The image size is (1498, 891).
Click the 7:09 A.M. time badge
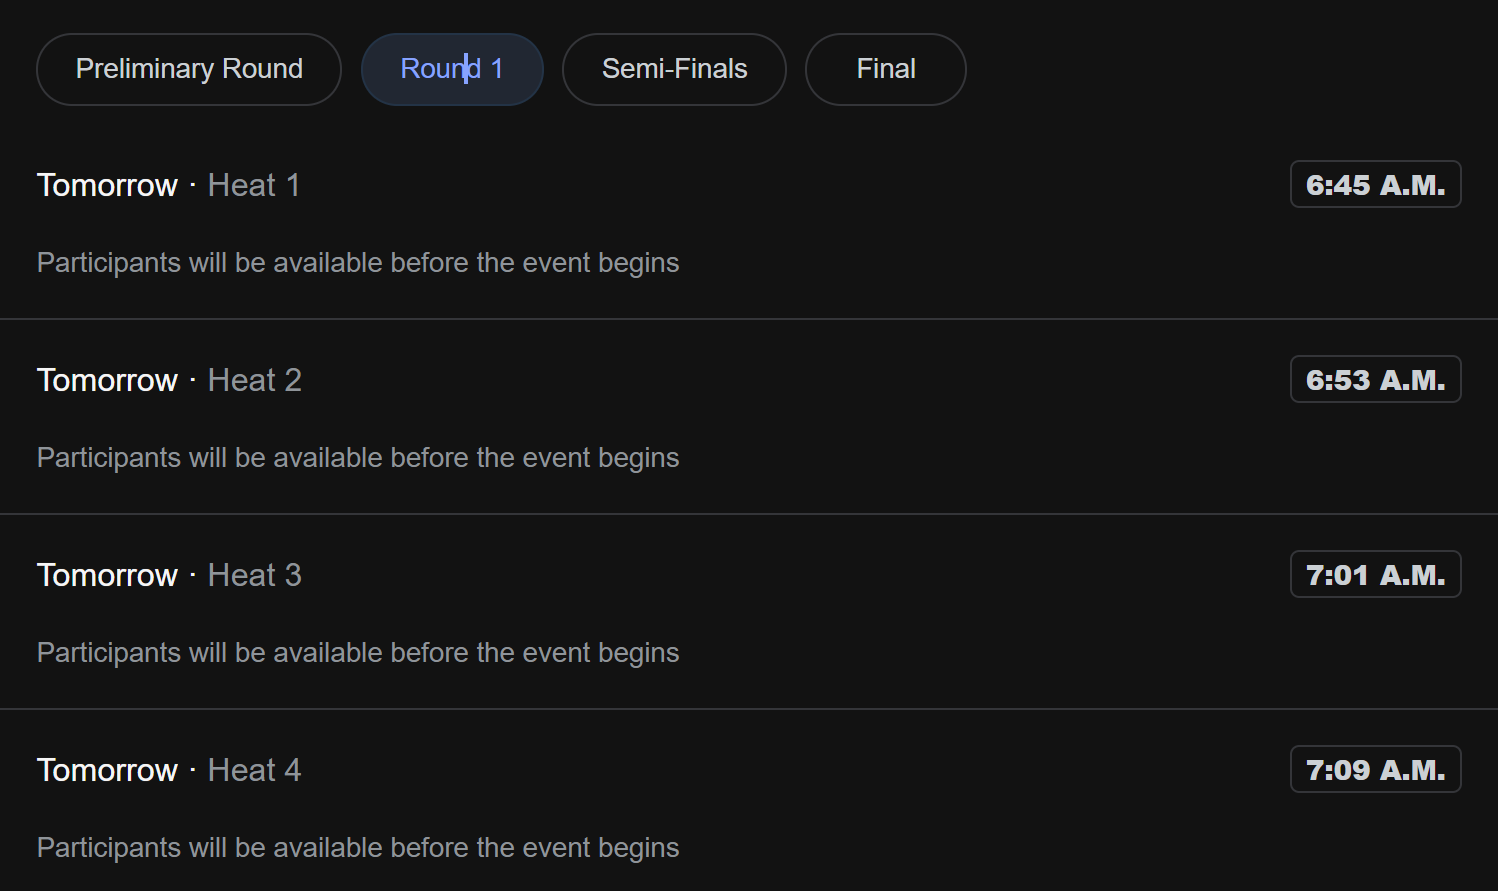[1375, 770]
